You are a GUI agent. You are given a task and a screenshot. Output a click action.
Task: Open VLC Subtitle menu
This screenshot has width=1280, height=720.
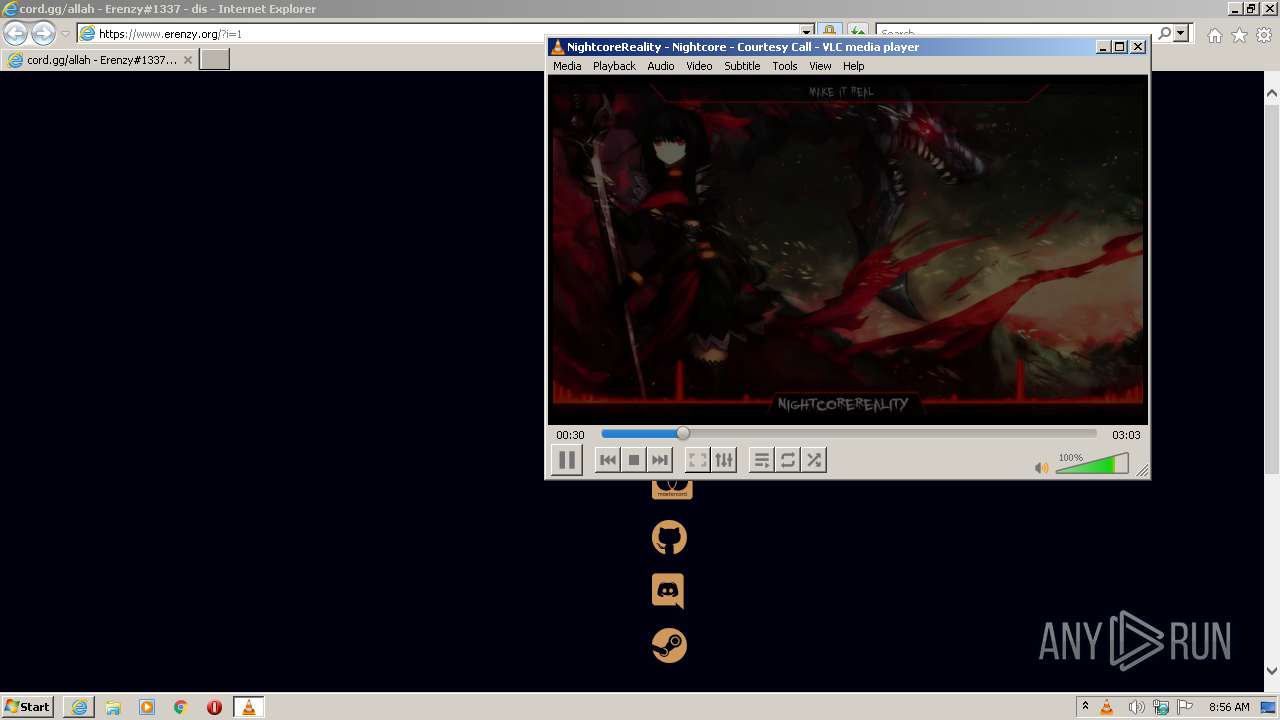pos(742,66)
